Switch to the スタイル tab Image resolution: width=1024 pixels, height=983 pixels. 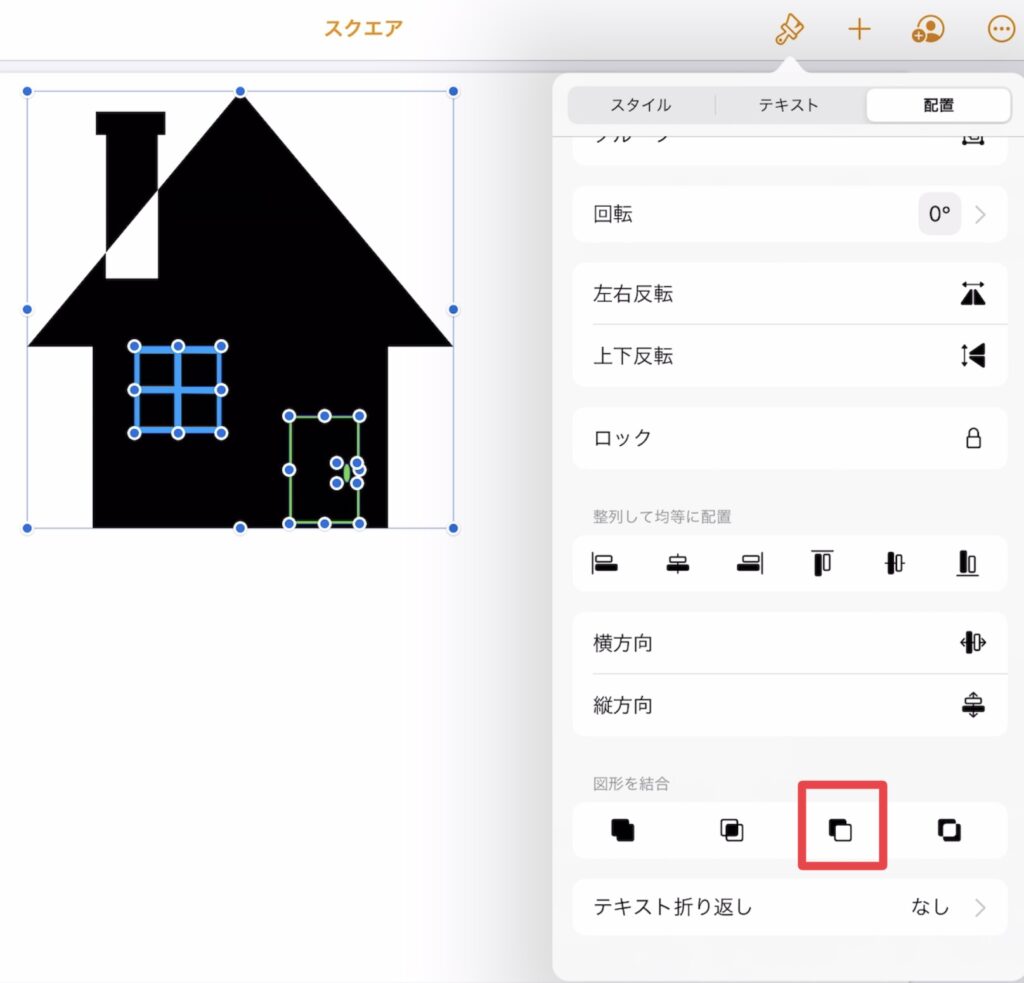tap(641, 105)
